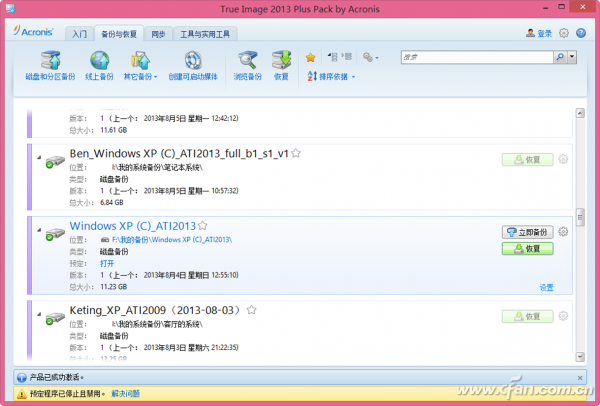Collapse the Ben_Windows XP backup entry
600x406 pixels.
pos(39,157)
